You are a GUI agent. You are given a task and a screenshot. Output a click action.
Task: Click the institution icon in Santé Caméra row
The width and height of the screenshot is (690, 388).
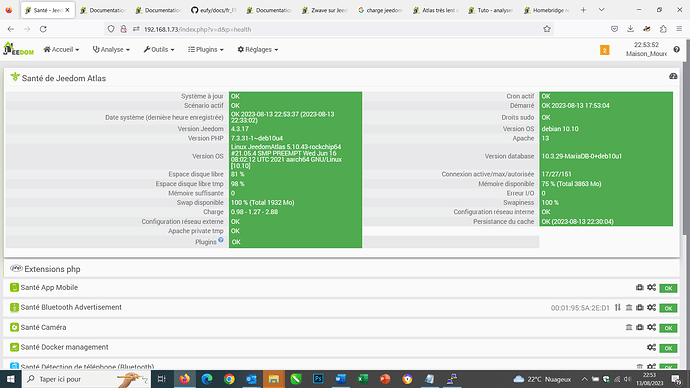[629, 327]
